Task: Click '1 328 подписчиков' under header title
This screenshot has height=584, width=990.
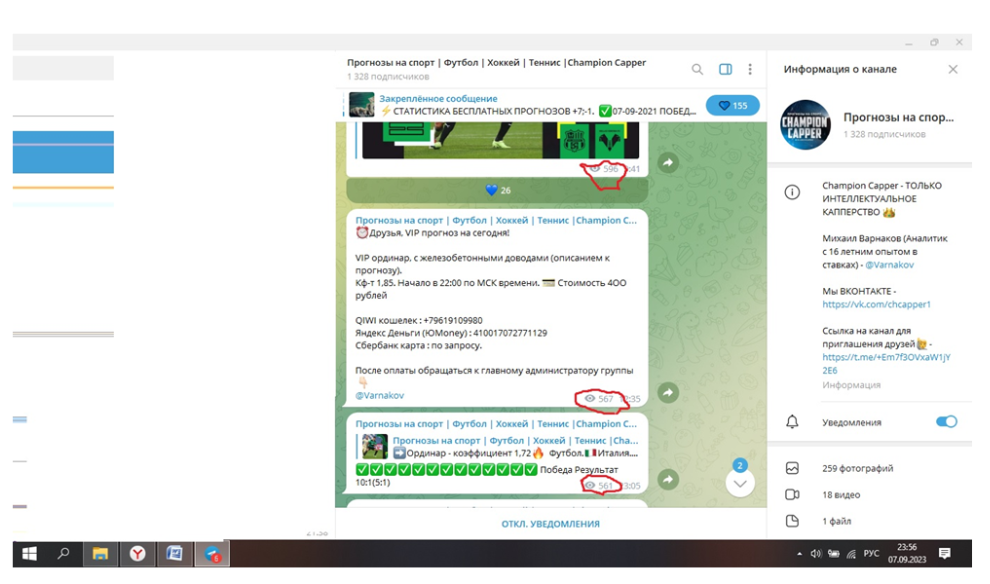Action: coord(388,76)
